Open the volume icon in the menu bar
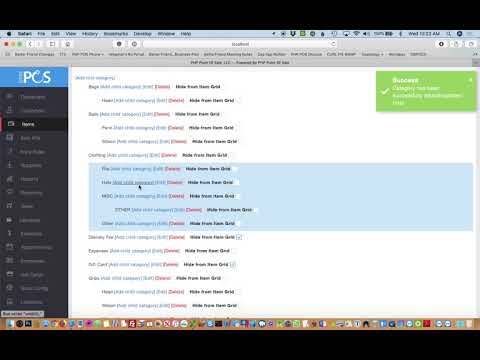The height and width of the screenshot is (360, 480). click(366, 34)
